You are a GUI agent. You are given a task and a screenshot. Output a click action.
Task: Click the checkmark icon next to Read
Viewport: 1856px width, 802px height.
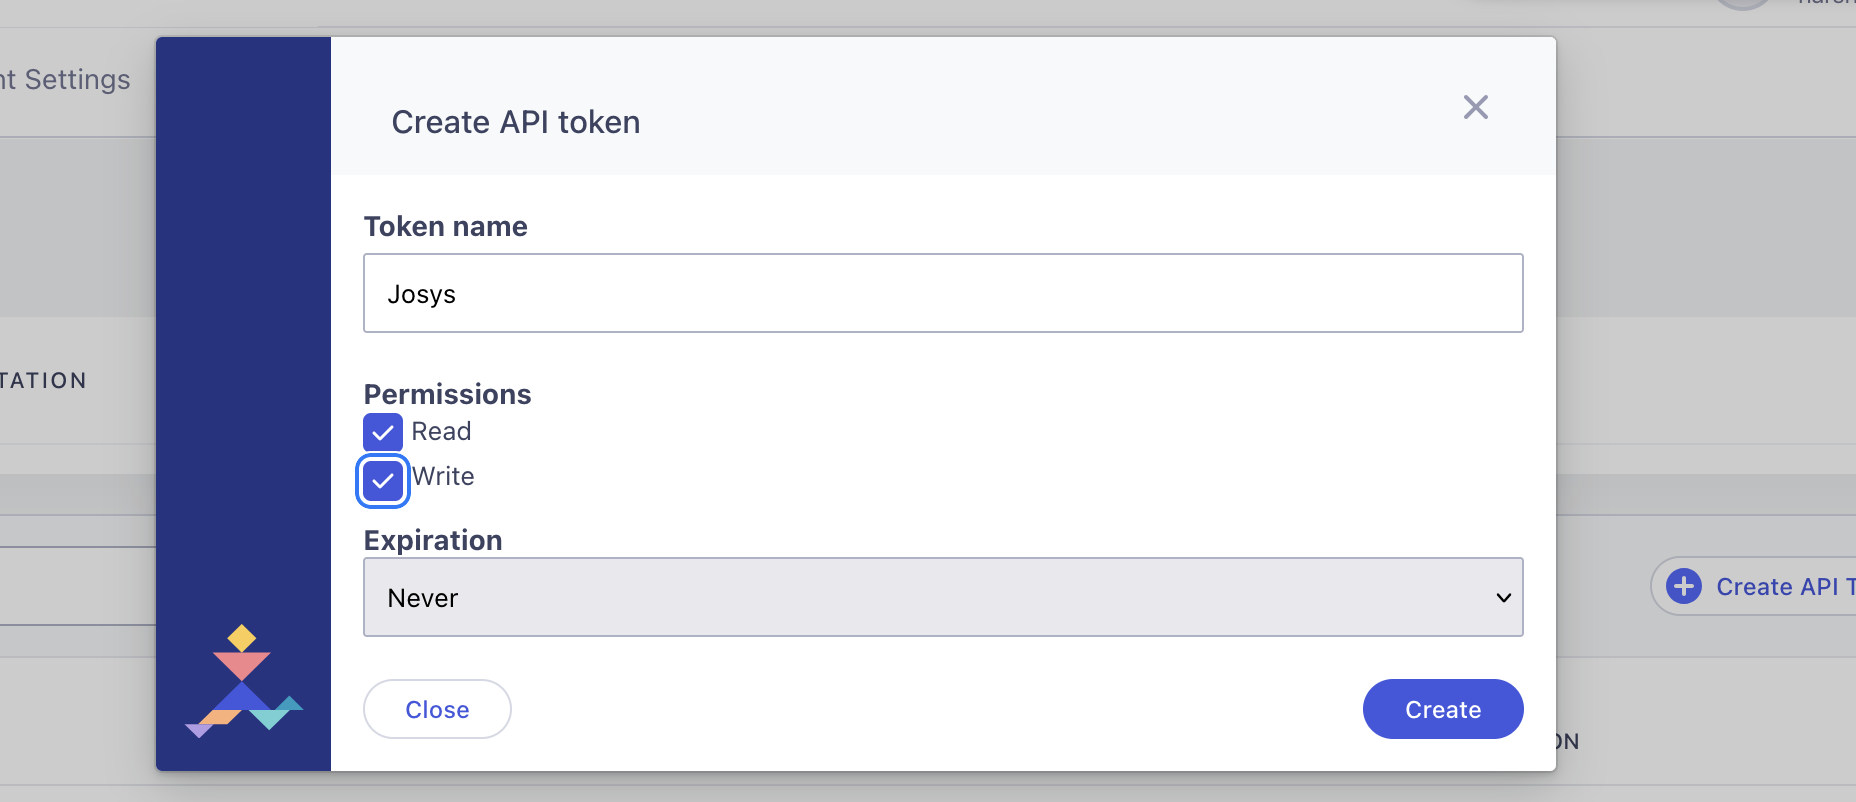pyautogui.click(x=383, y=432)
